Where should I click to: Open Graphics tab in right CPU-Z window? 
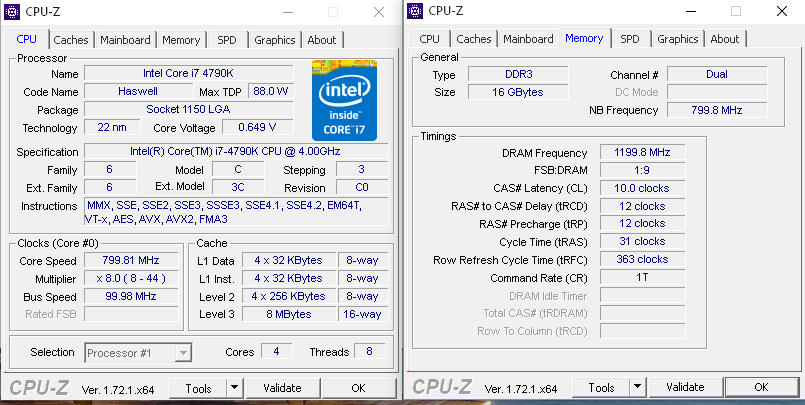[678, 39]
